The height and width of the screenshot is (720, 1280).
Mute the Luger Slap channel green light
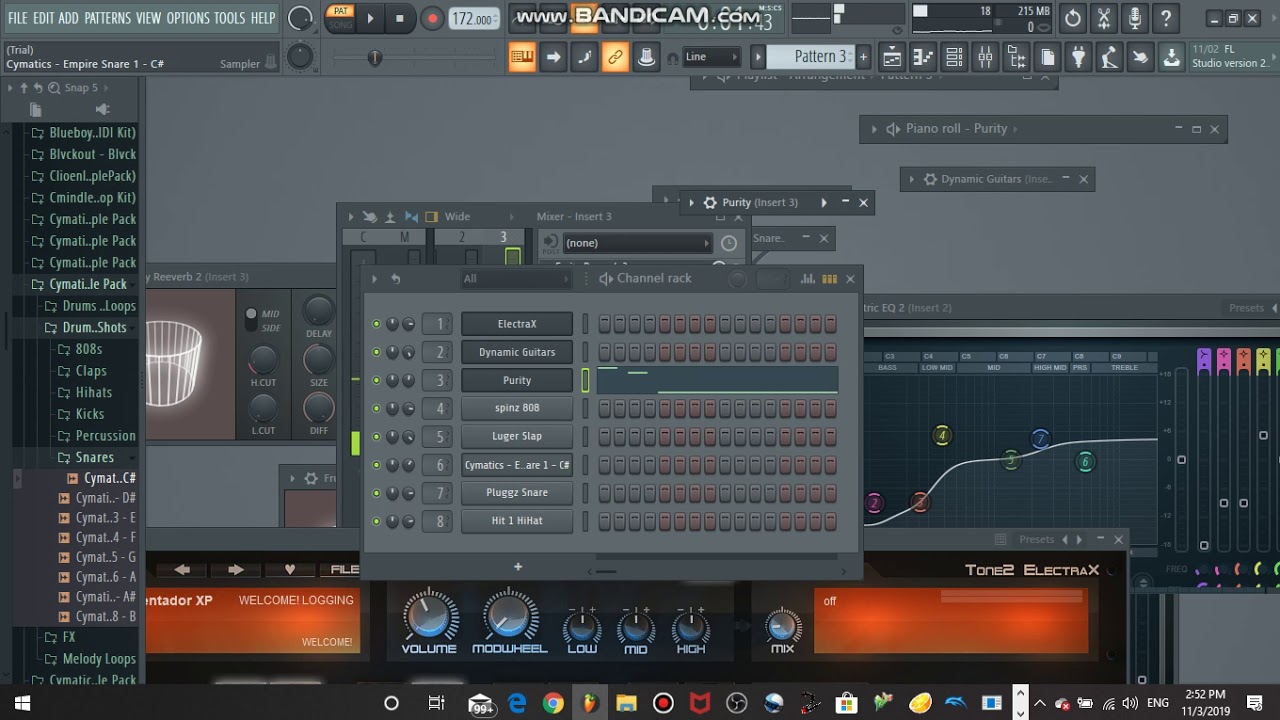point(376,436)
